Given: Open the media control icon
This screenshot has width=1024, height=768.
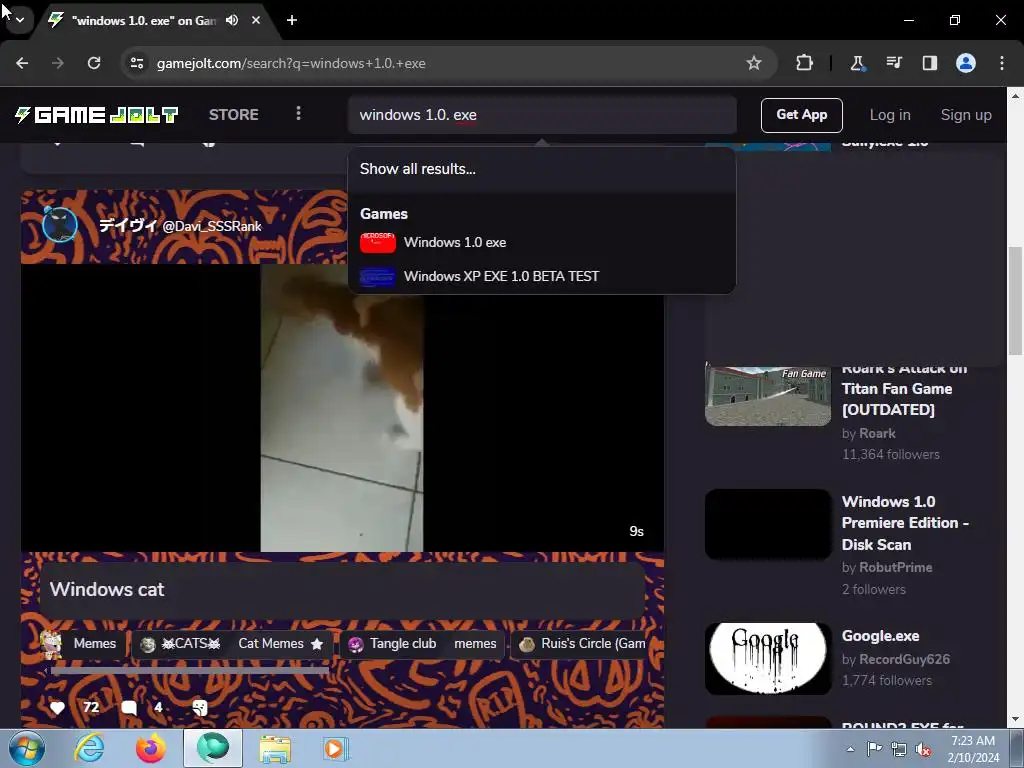Looking at the screenshot, I should pos(893,63).
